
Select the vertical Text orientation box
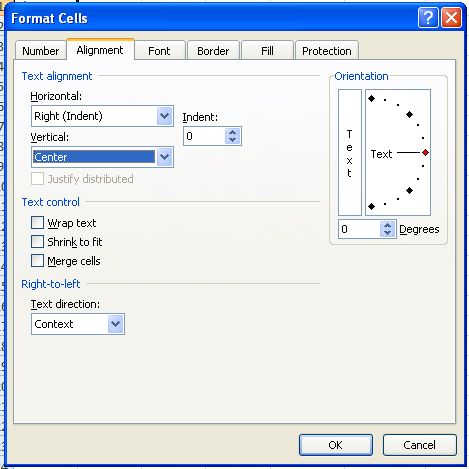point(350,152)
